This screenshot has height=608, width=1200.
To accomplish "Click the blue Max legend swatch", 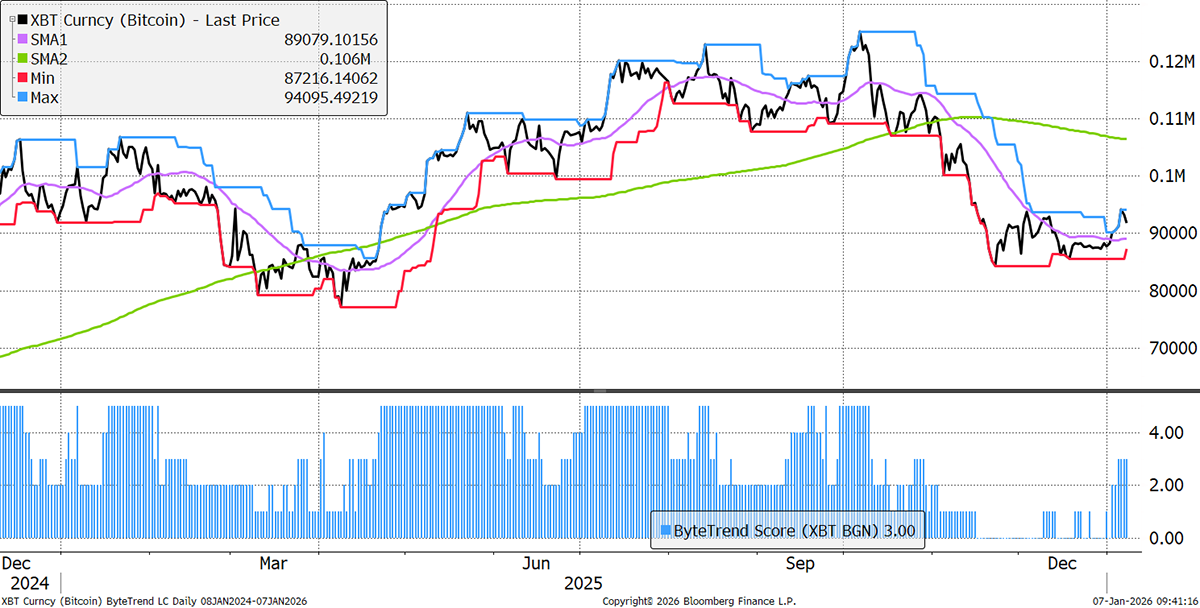I will [23, 96].
